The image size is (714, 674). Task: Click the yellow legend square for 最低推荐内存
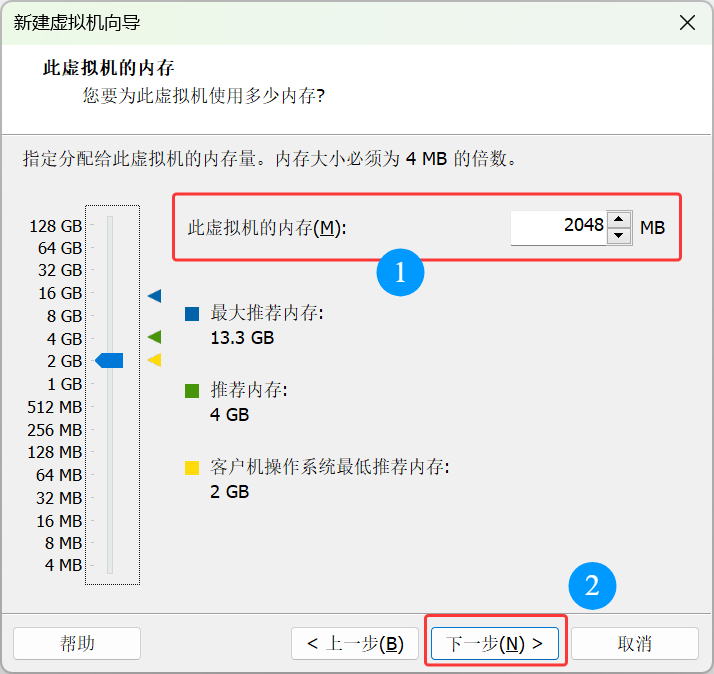point(192,468)
